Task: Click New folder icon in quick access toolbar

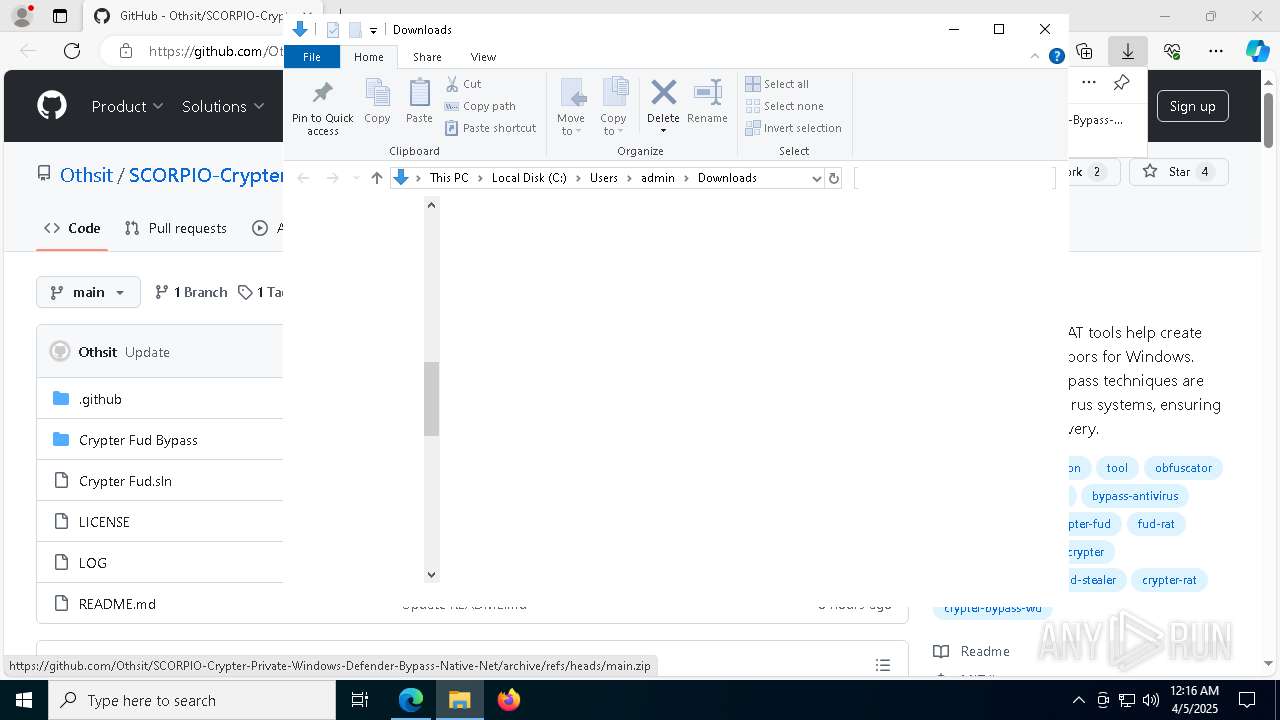Action: 355,30
